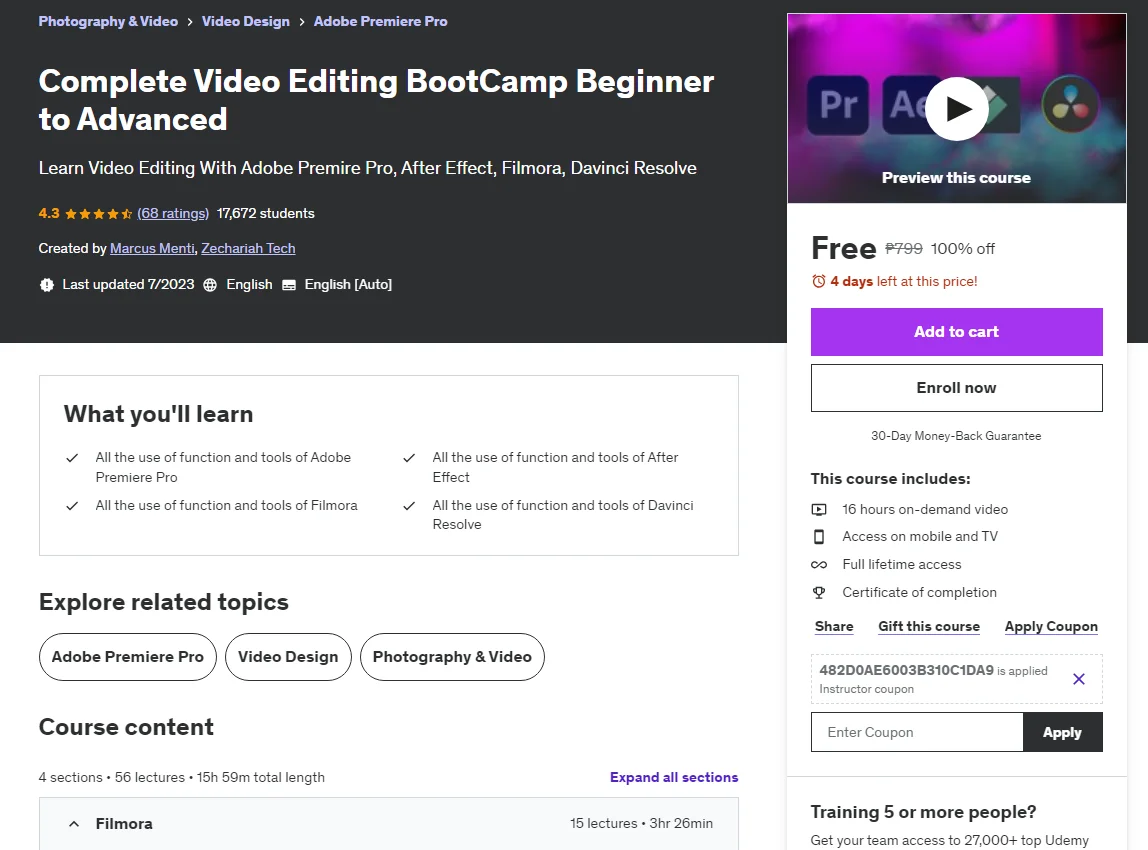Click the mobile device access icon

click(x=819, y=537)
